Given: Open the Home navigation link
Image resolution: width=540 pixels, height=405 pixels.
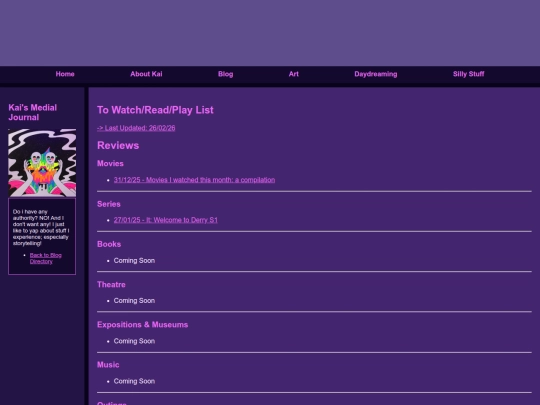Looking at the screenshot, I should (x=65, y=74).
